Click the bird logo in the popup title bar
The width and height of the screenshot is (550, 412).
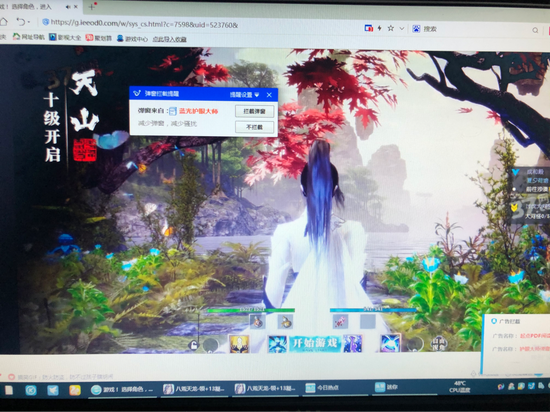(137, 93)
